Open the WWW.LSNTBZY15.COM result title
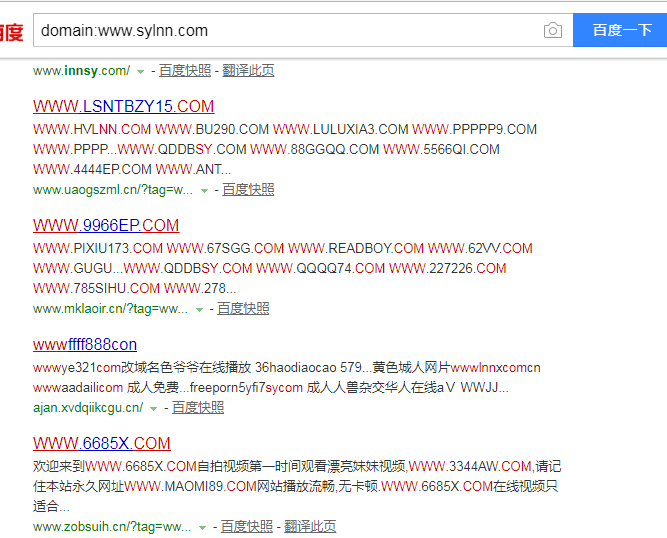Image resolution: width=667 pixels, height=538 pixels. pos(123,106)
